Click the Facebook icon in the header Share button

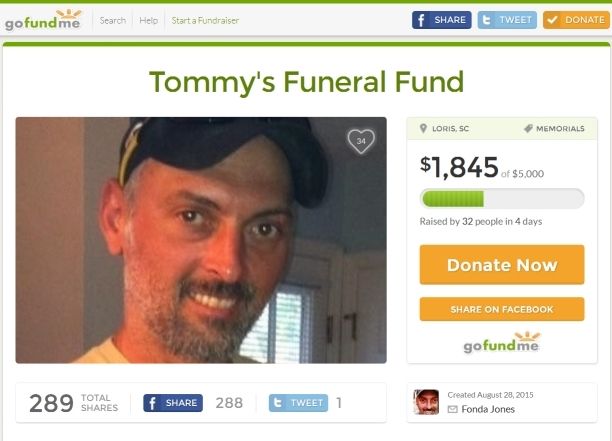pos(421,20)
